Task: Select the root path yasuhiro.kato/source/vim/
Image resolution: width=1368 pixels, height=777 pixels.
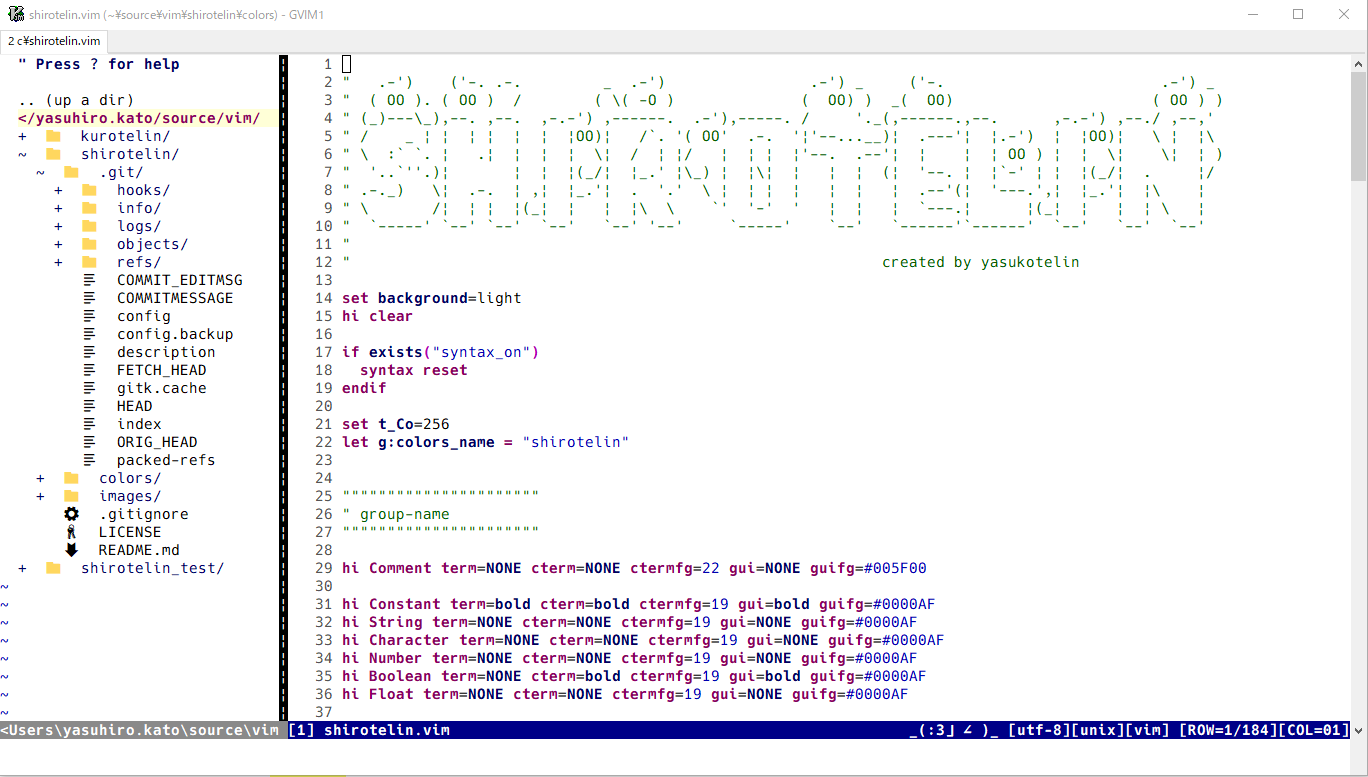Action: click(x=139, y=118)
